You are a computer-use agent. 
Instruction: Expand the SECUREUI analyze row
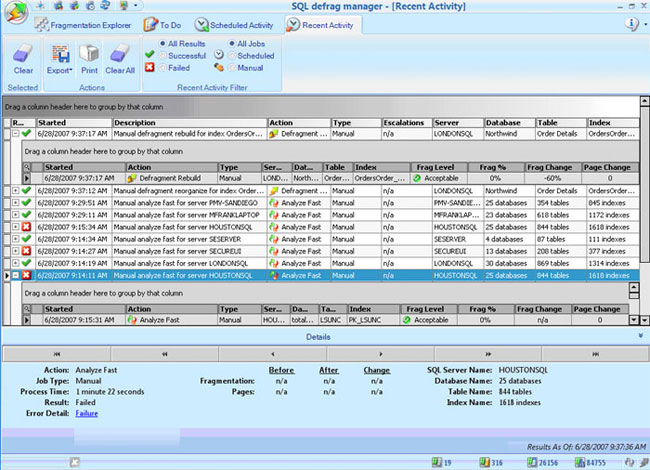[16, 251]
